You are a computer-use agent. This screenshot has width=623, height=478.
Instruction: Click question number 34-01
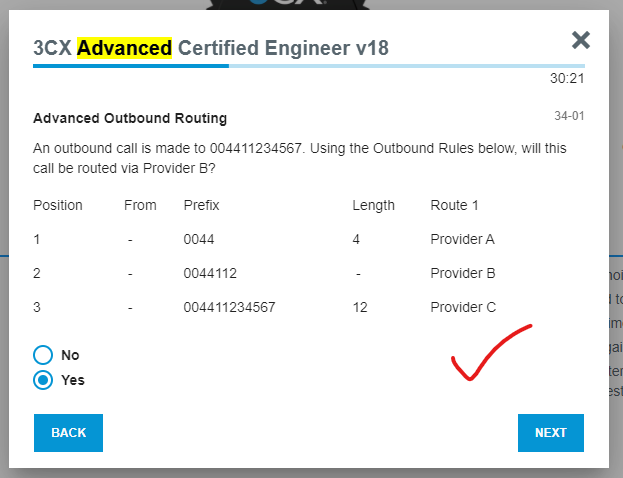pyautogui.click(x=569, y=116)
